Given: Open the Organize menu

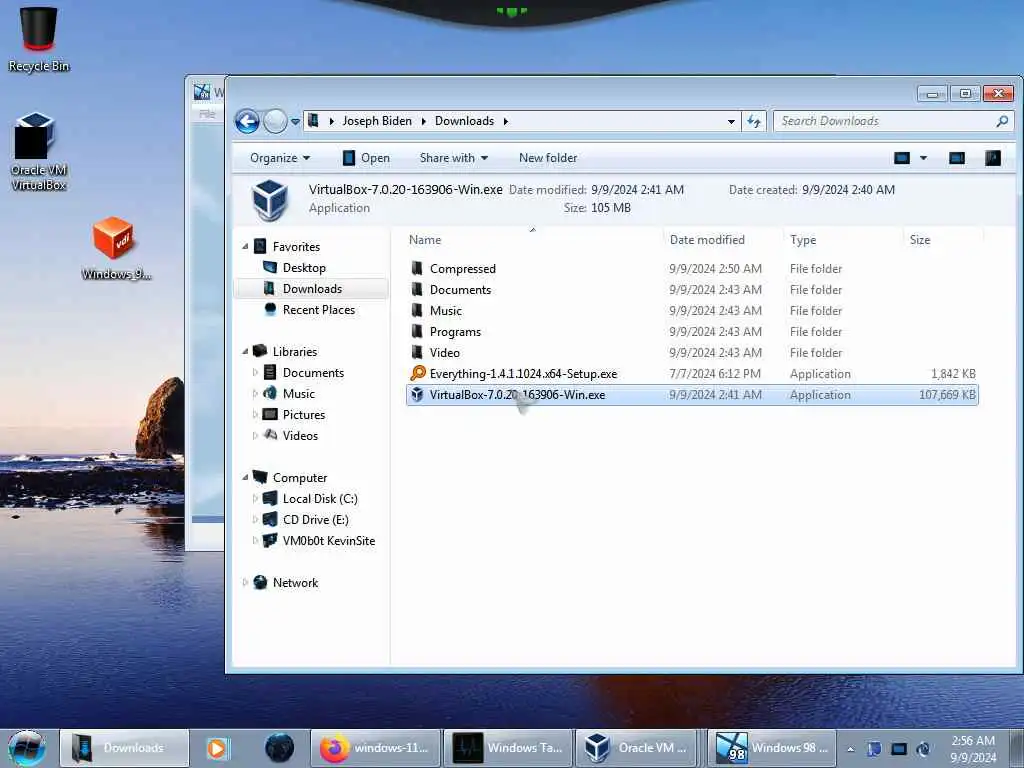Looking at the screenshot, I should pyautogui.click(x=280, y=158).
